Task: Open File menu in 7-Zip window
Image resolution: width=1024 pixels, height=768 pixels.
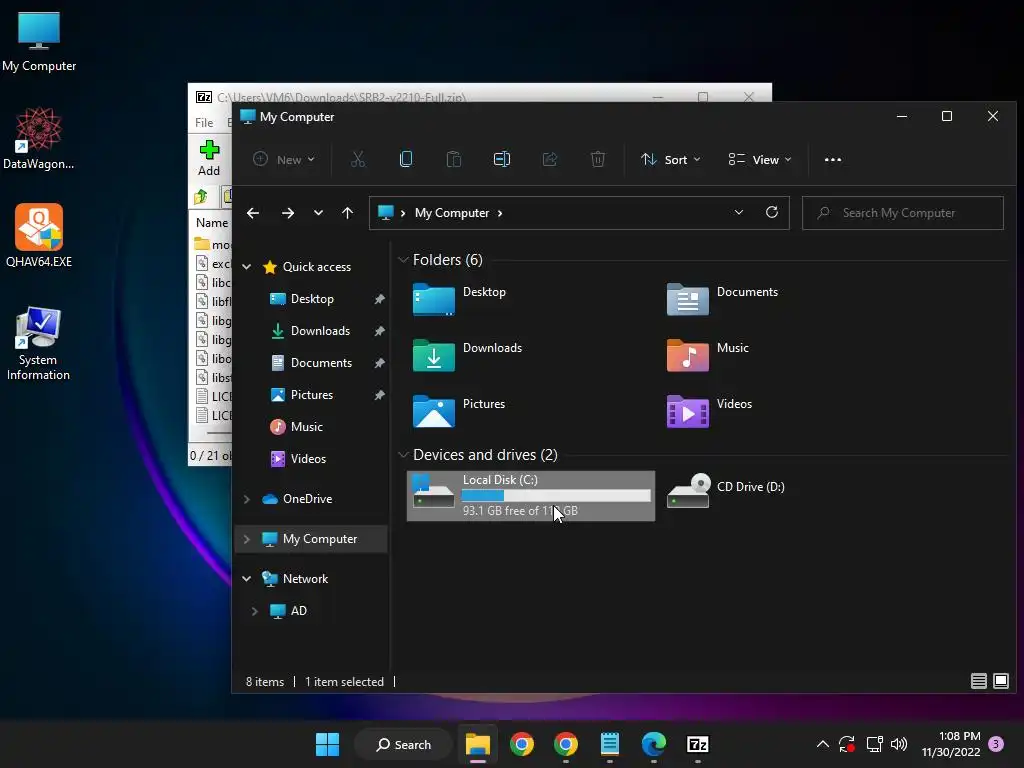Action: pyautogui.click(x=204, y=122)
